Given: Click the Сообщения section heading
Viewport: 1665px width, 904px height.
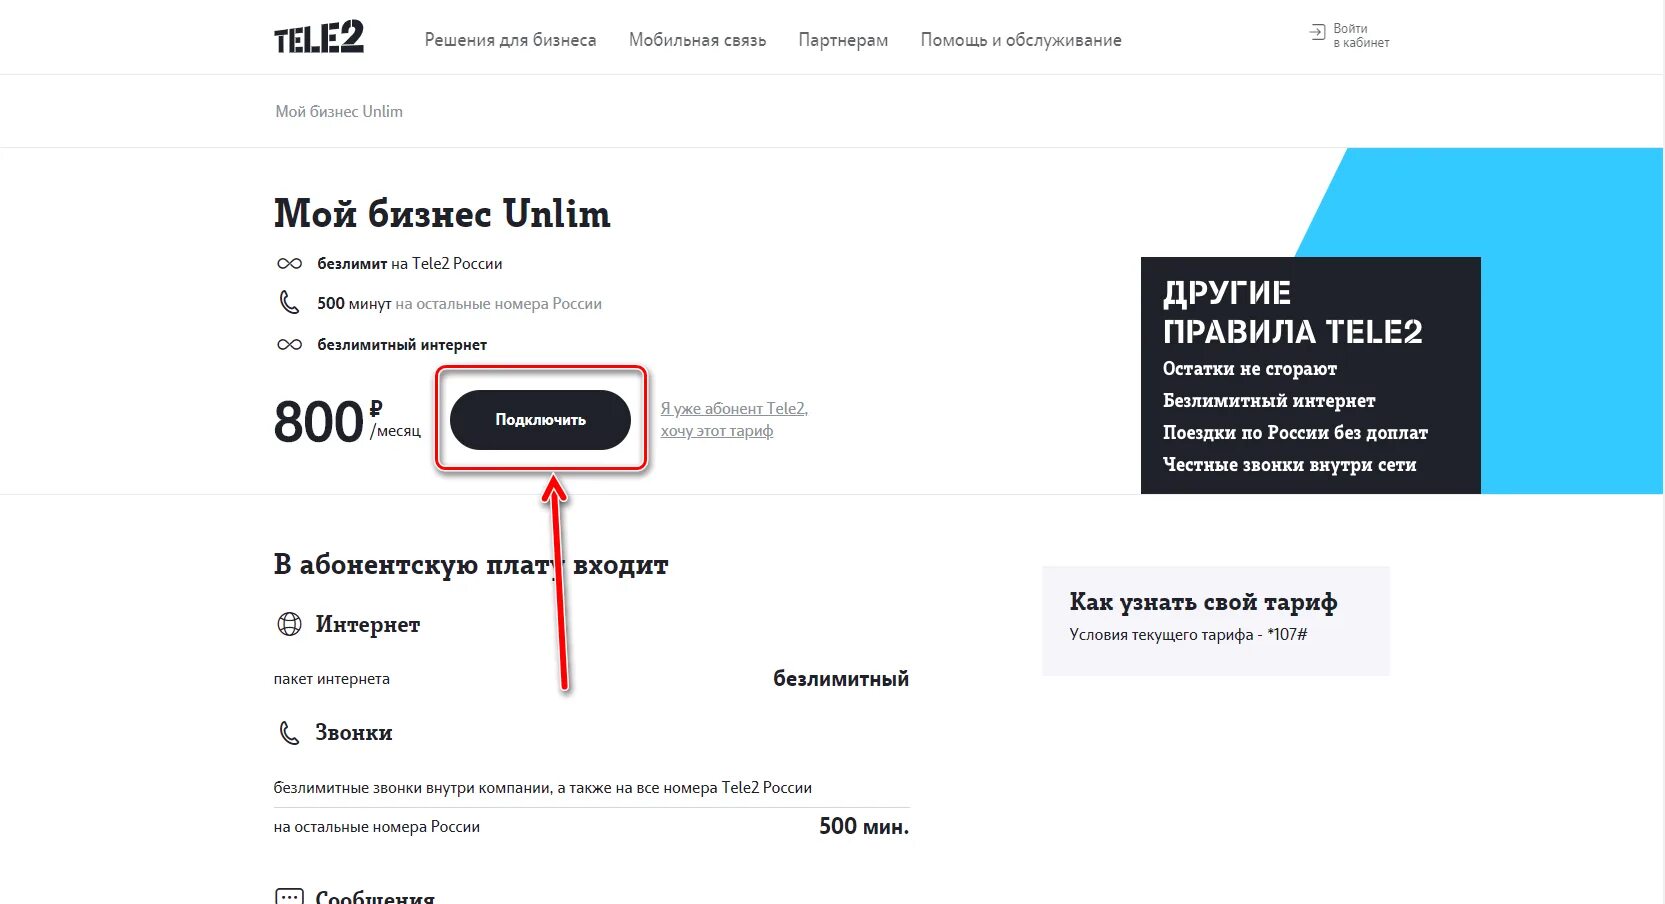Looking at the screenshot, I should (x=375, y=896).
